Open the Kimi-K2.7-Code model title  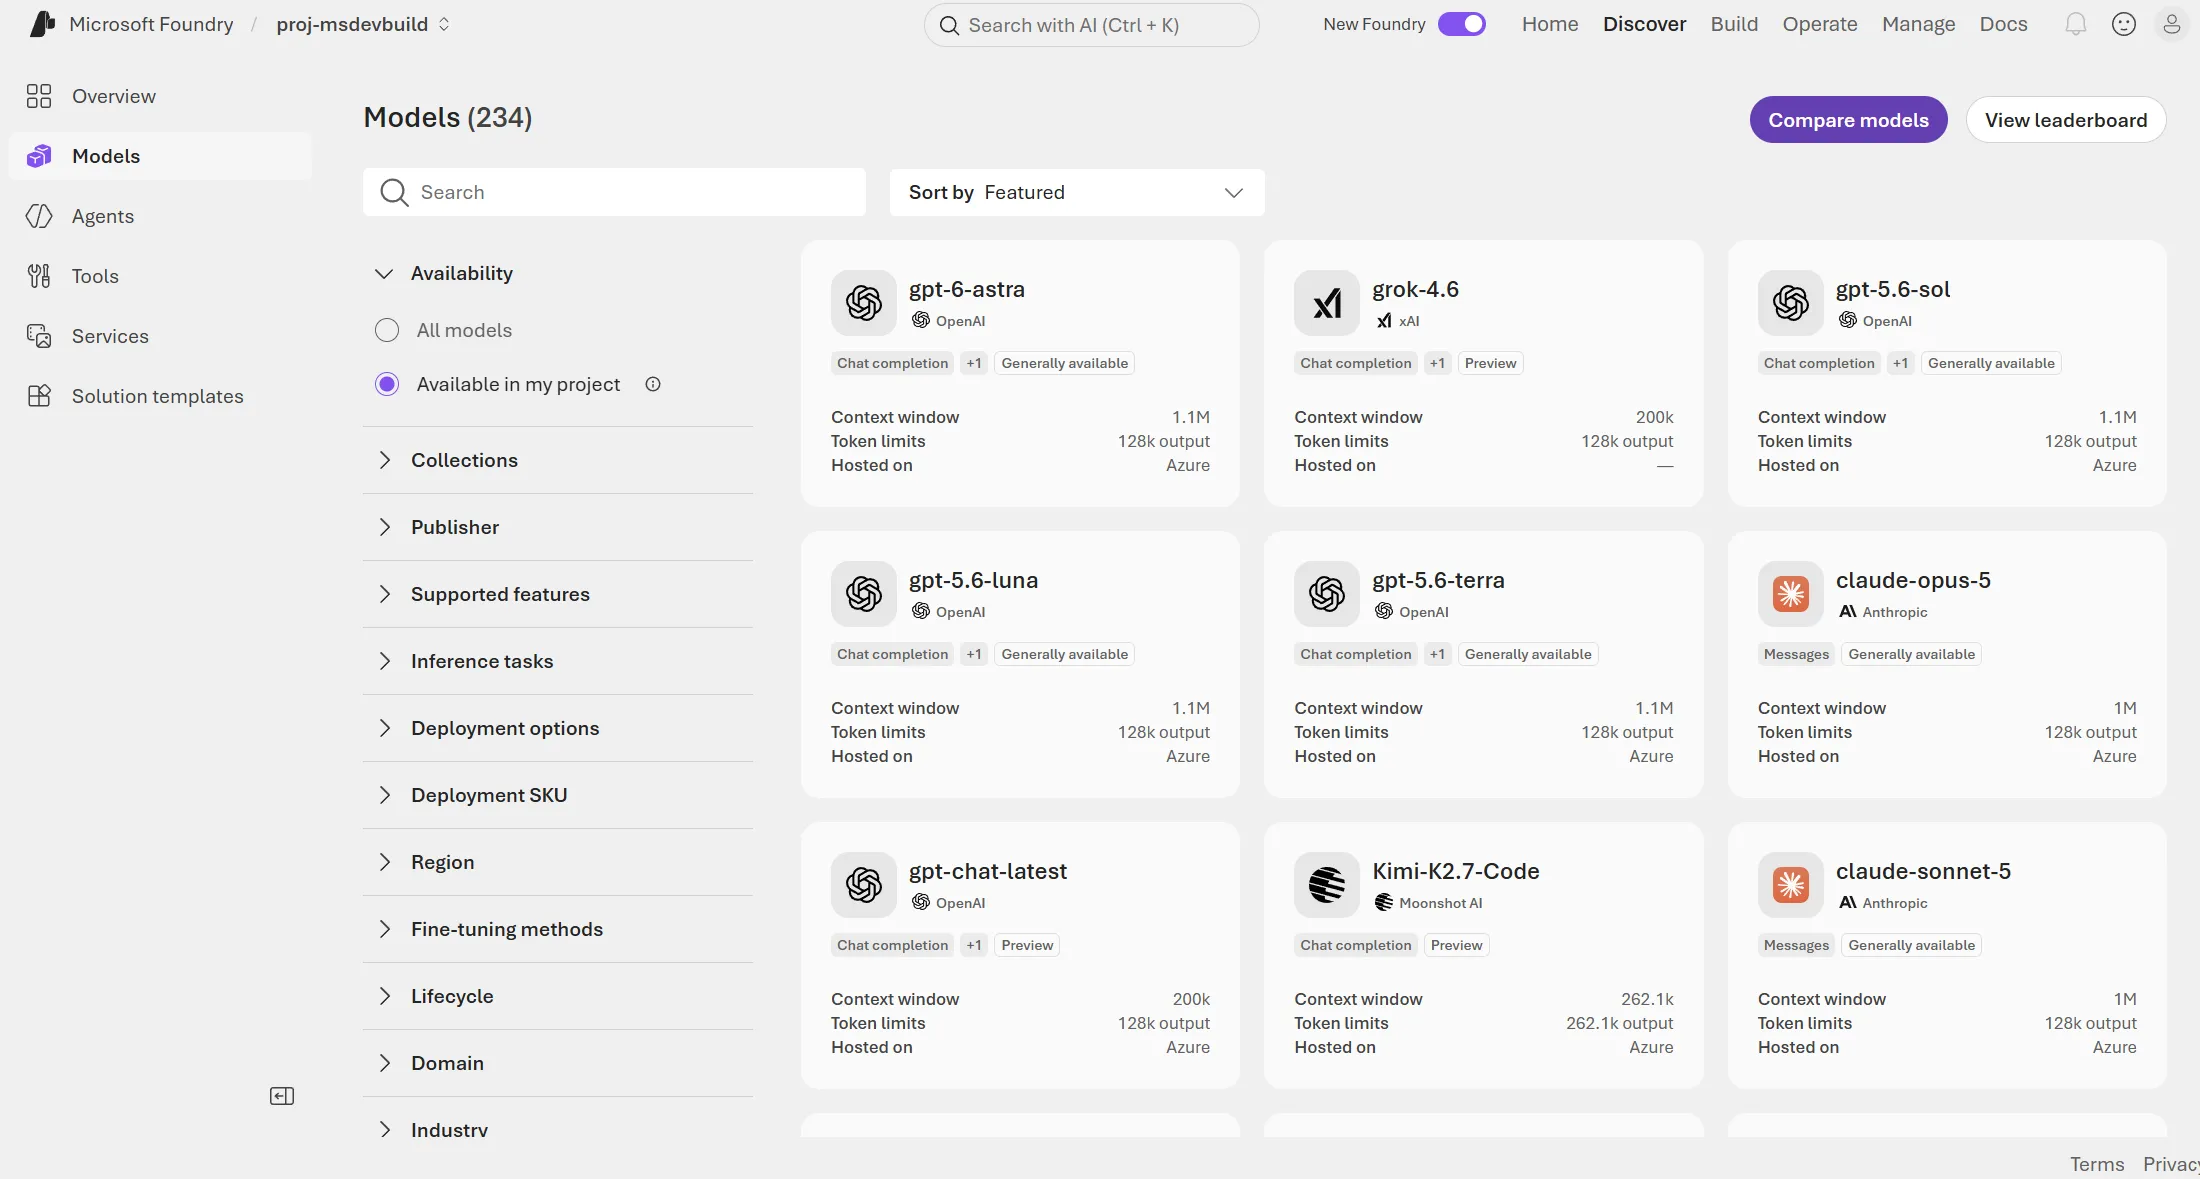[x=1455, y=871]
